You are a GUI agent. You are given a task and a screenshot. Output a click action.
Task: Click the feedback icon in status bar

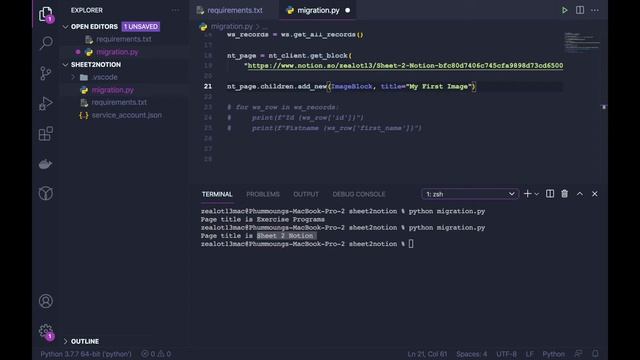pos(578,353)
